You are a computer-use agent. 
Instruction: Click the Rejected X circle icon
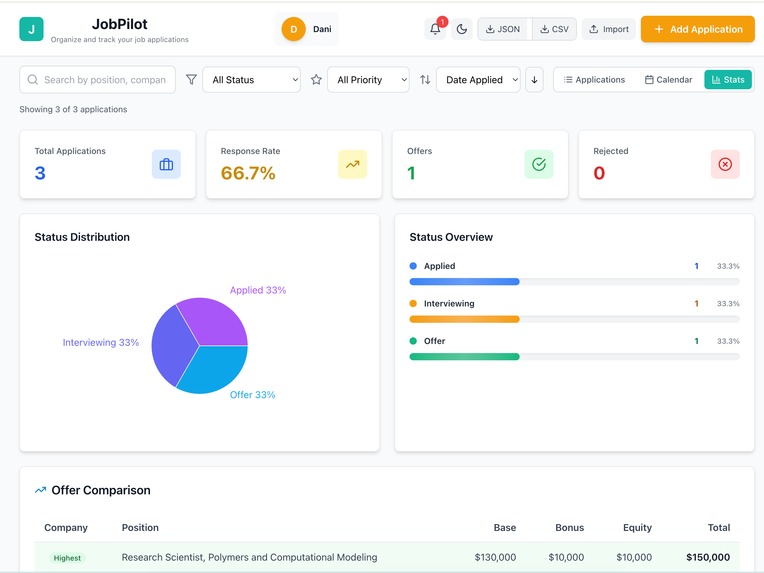[x=725, y=164]
